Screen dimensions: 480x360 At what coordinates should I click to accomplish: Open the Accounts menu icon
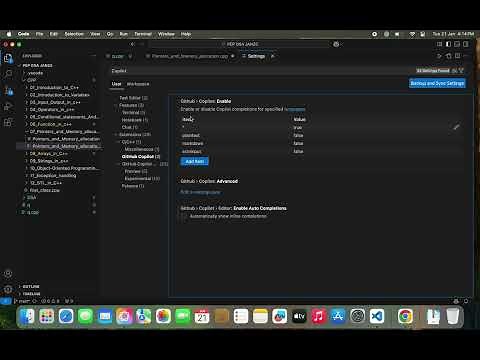click(8, 274)
